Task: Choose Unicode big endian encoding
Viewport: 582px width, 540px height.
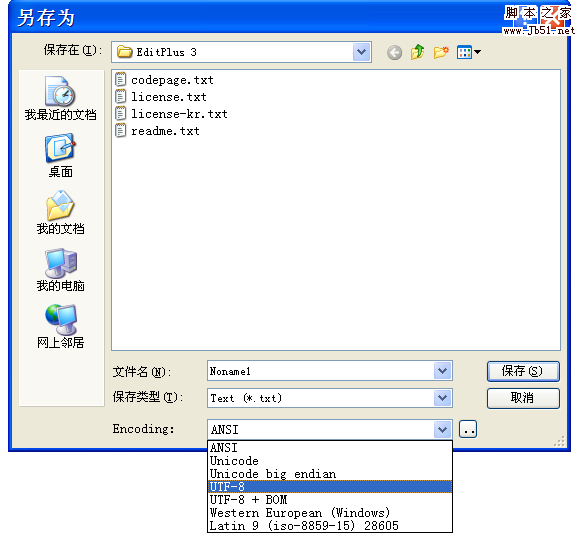Action: pyautogui.click(x=330, y=474)
